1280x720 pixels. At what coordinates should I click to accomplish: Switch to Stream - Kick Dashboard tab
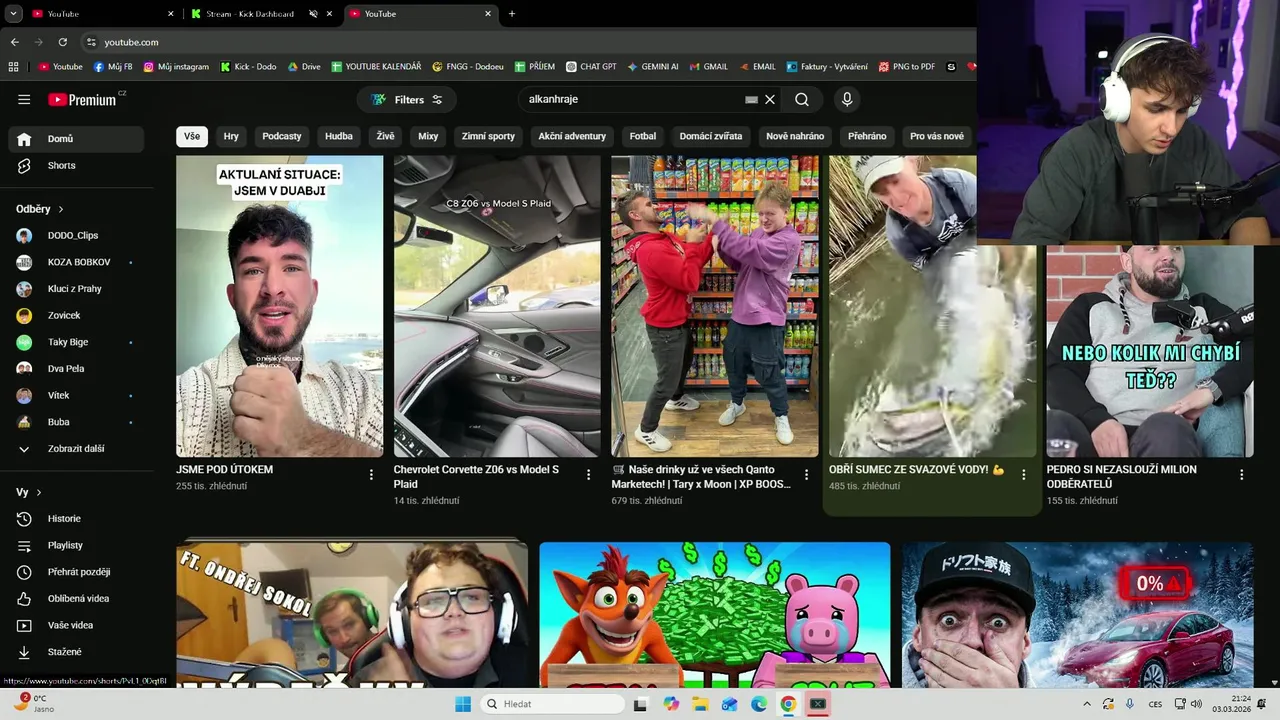(250, 14)
